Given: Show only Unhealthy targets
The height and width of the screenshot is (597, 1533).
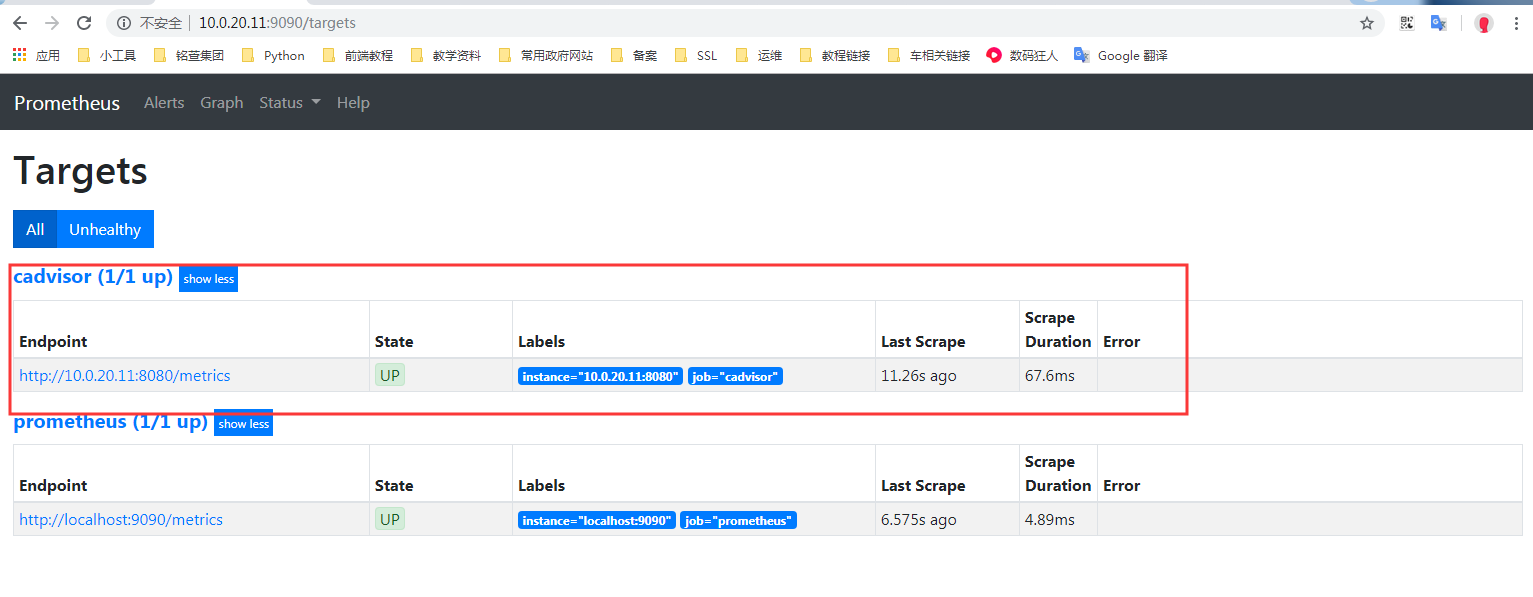Looking at the screenshot, I should click(105, 229).
